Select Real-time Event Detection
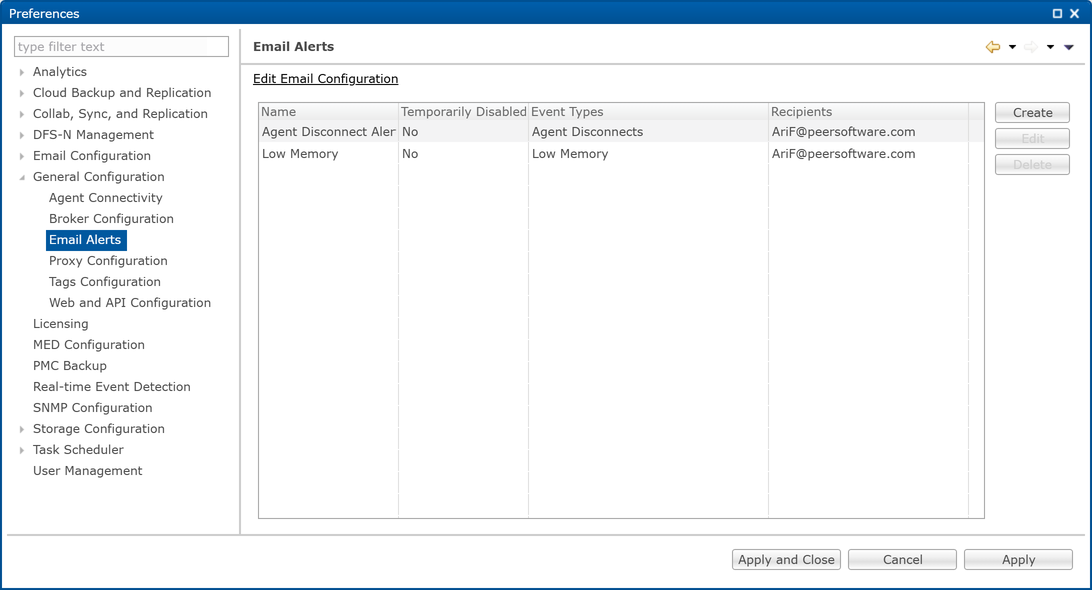The image size is (1092, 590). click(x=112, y=387)
